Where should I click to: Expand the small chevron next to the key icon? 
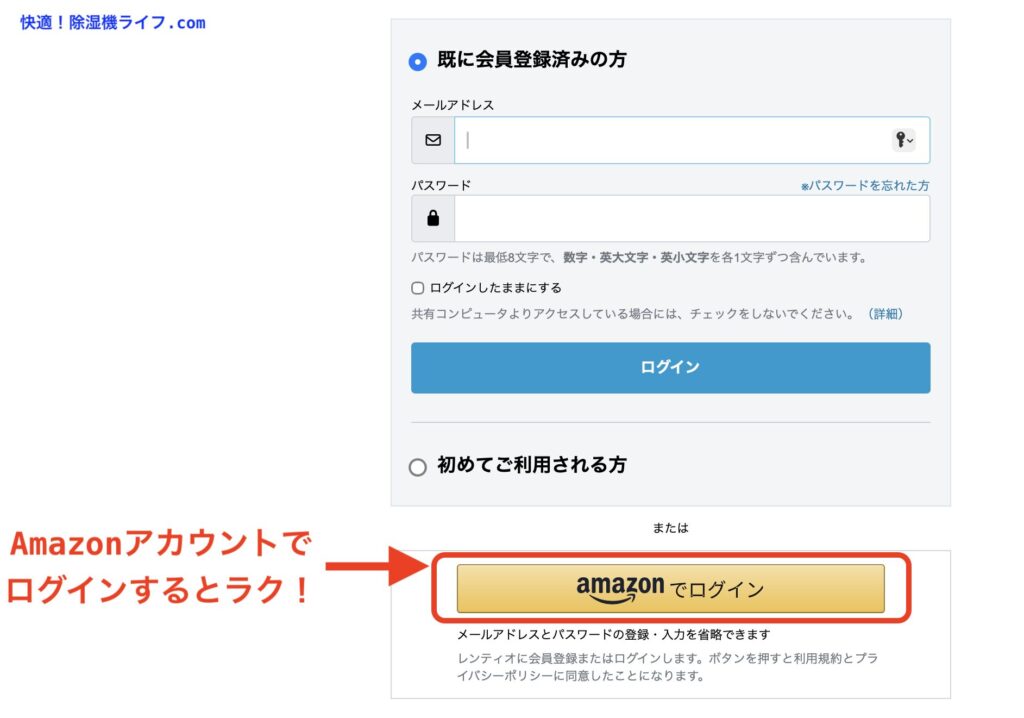coord(910,141)
